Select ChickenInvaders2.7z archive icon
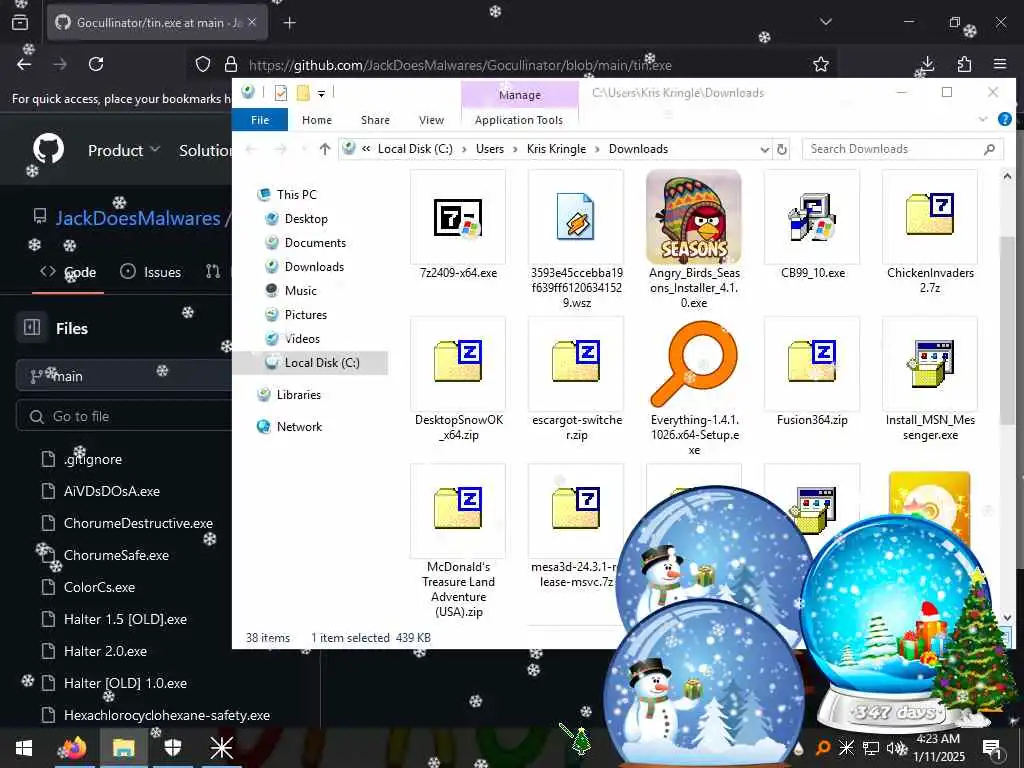Screen dimensions: 1024x768 (930, 214)
